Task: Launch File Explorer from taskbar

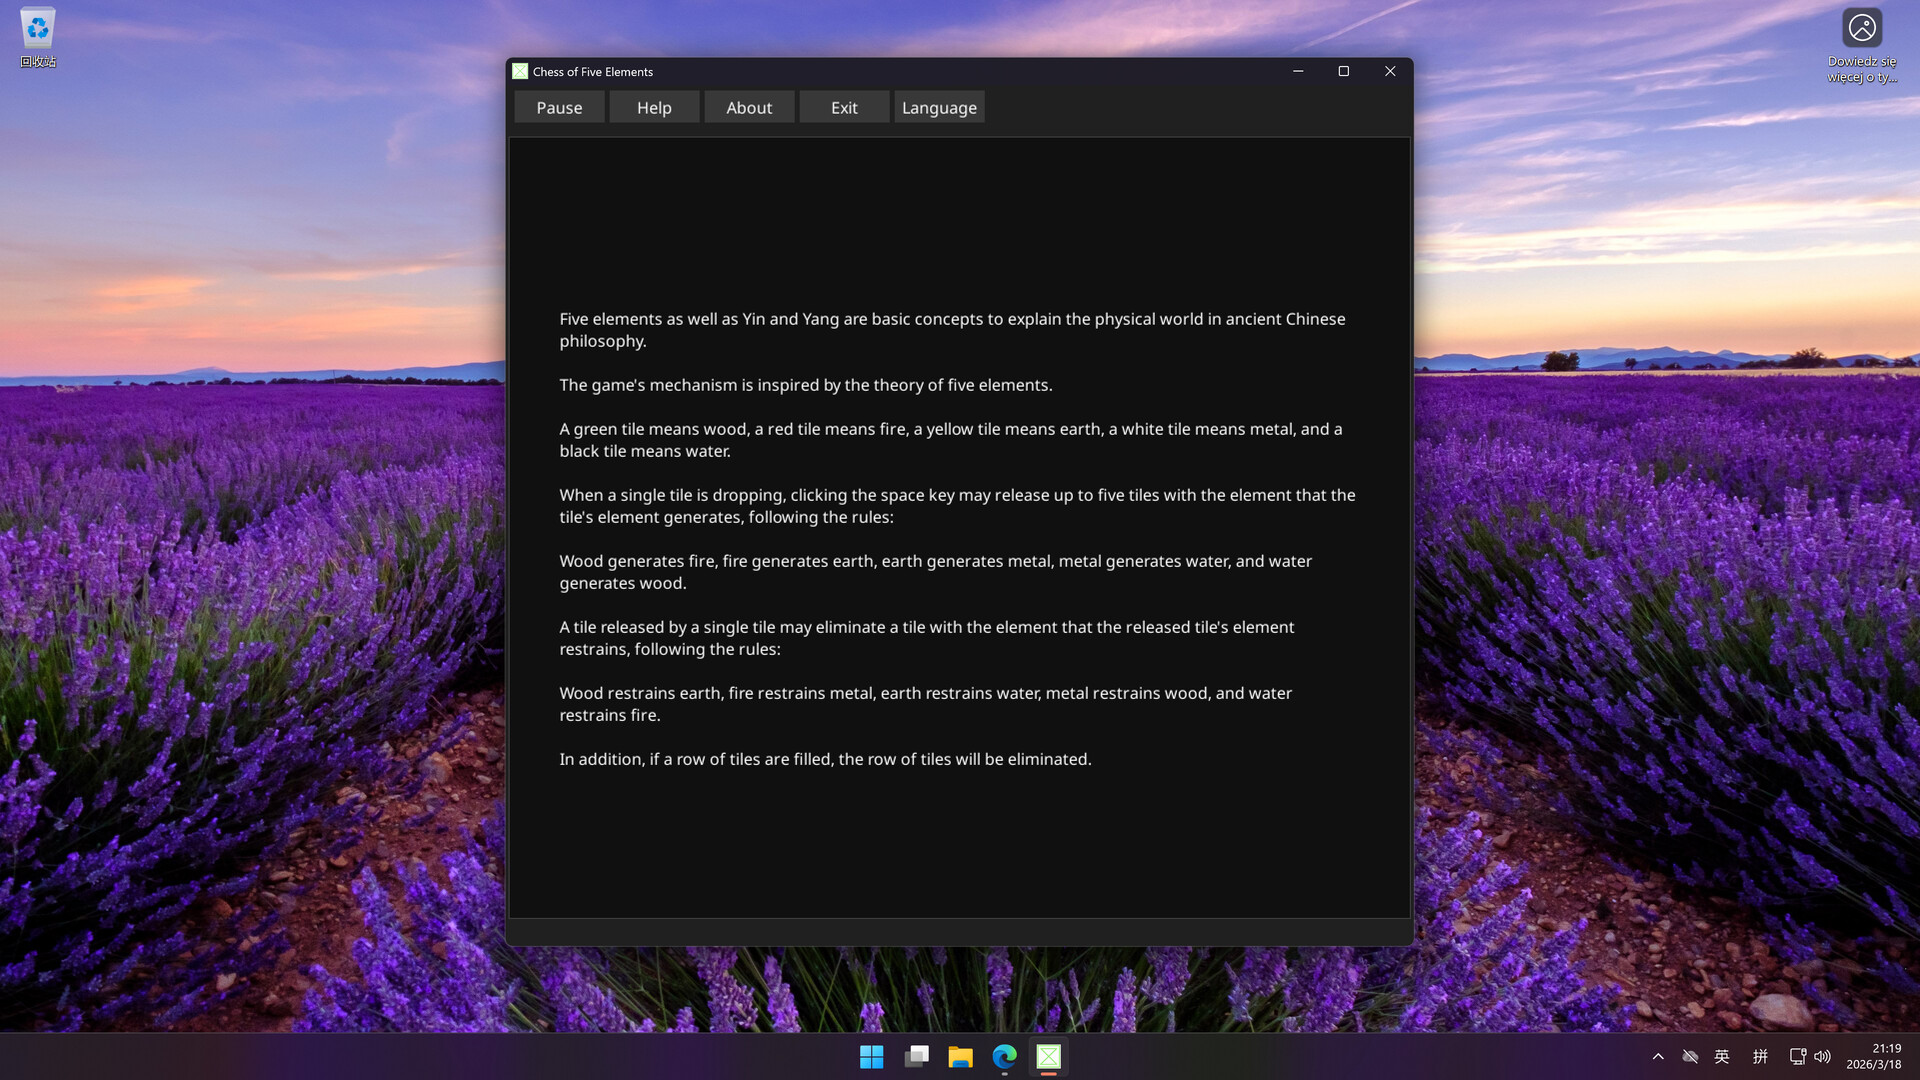Action: click(960, 1057)
